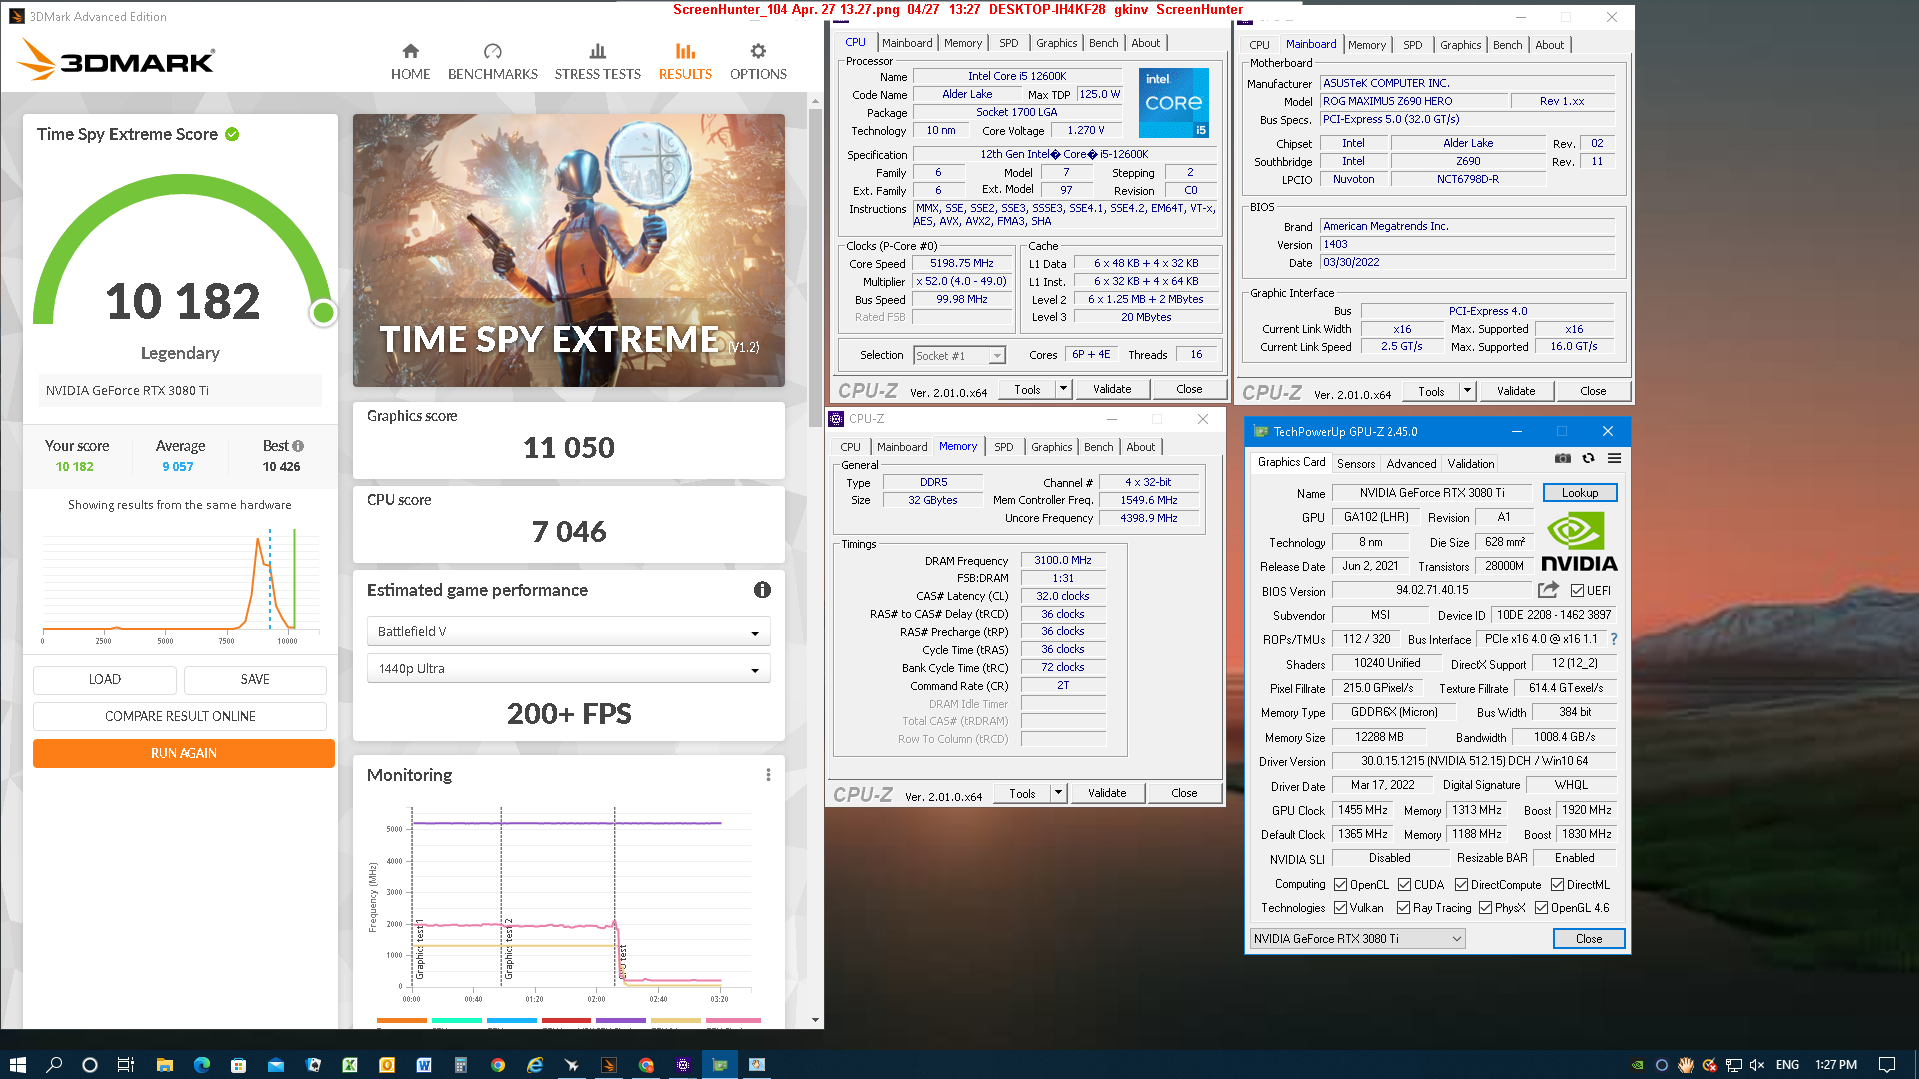
Task: Switch to GPU-Z Sensors tab
Action: click(1356, 464)
